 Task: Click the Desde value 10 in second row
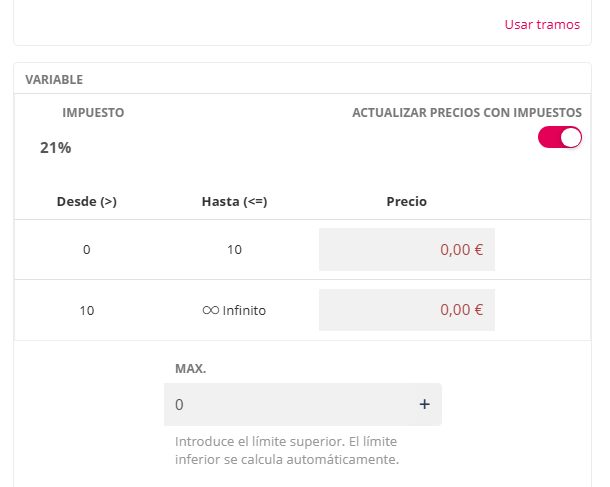tap(87, 310)
